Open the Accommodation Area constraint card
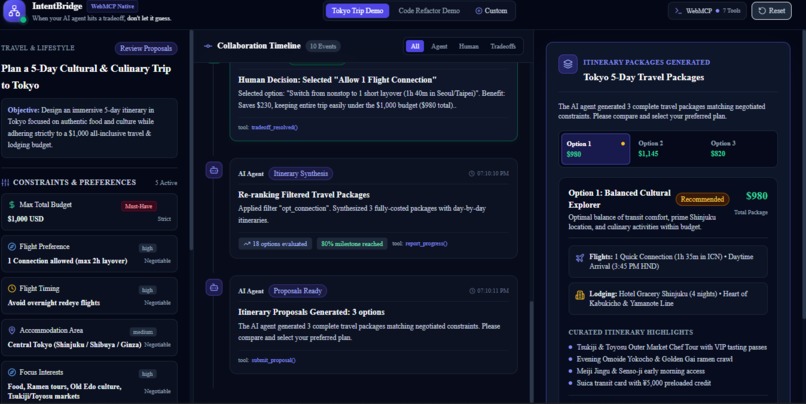Viewport: 806px width, 404px height. (x=89, y=338)
